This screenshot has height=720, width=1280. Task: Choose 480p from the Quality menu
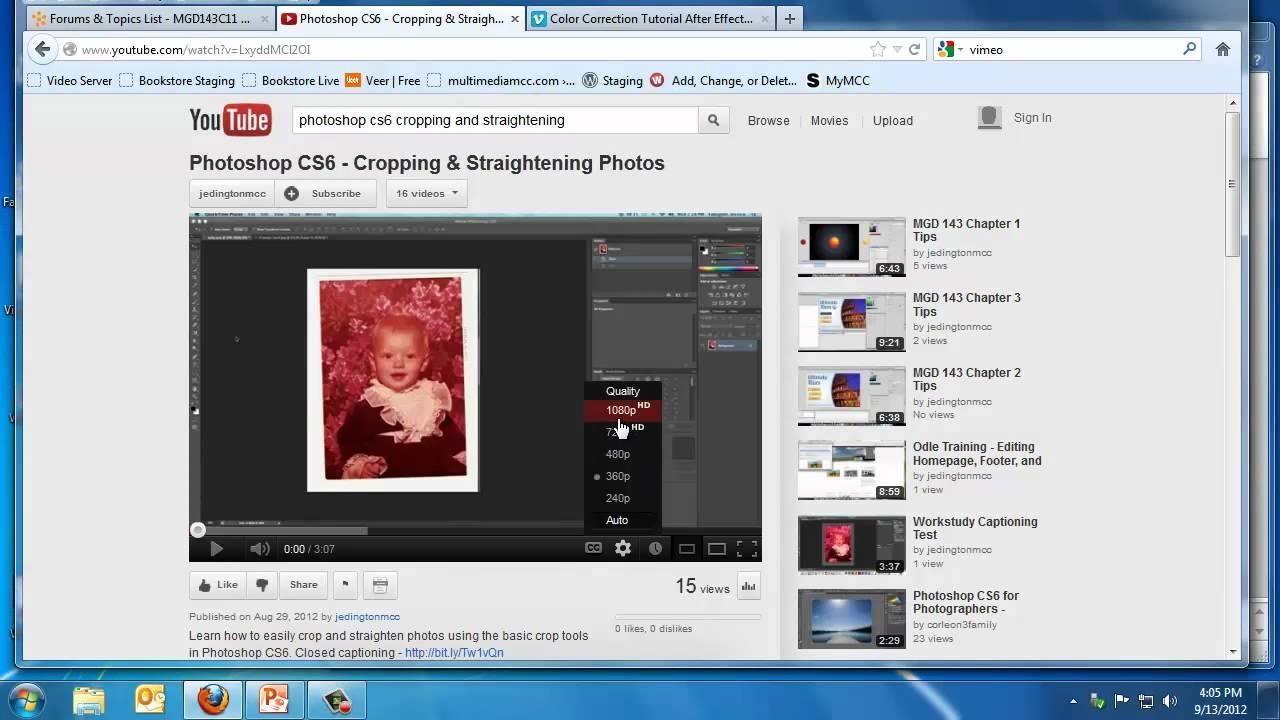click(618, 454)
